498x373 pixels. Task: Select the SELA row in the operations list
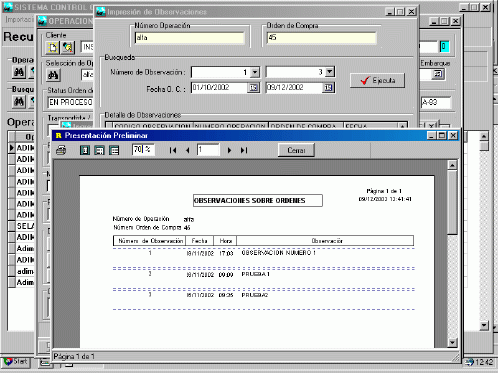[x=25, y=226]
